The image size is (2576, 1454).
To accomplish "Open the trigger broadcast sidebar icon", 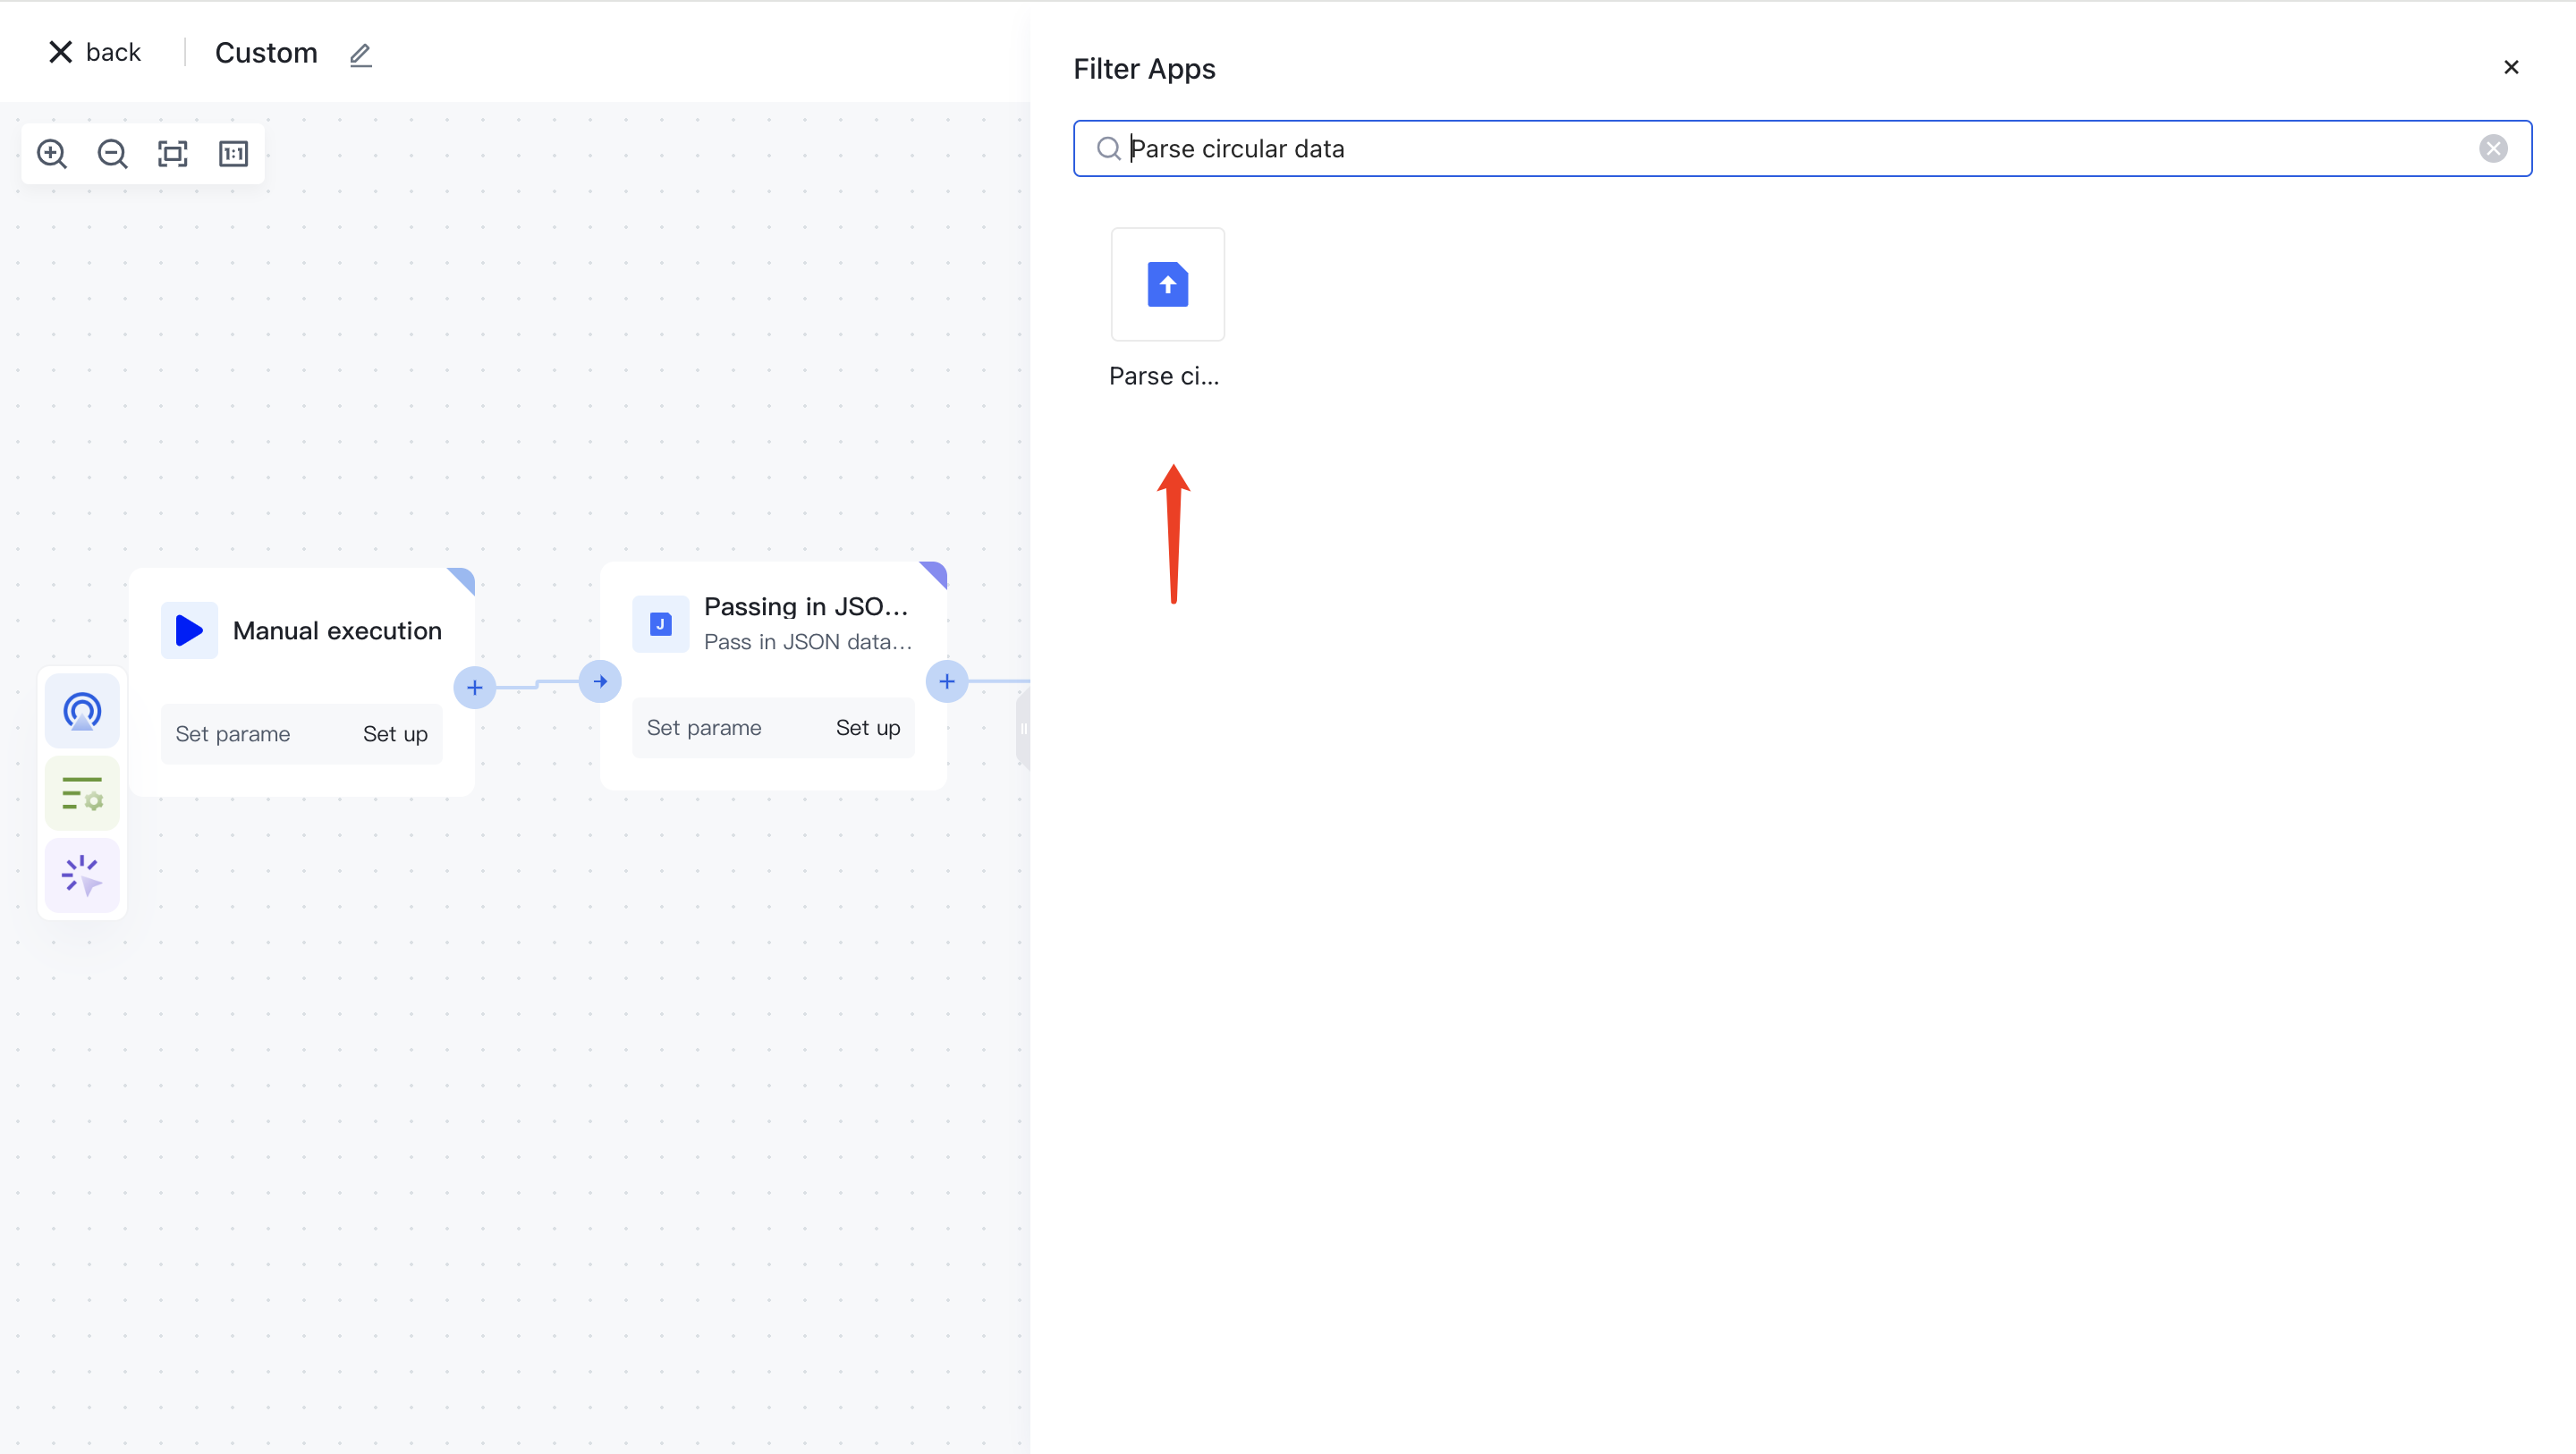I will [82, 712].
